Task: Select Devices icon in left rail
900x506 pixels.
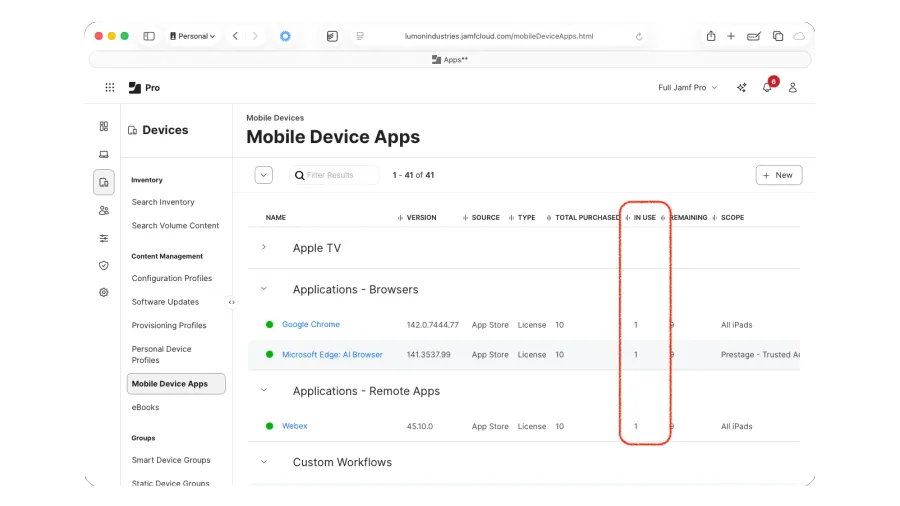Action: click(x=104, y=182)
